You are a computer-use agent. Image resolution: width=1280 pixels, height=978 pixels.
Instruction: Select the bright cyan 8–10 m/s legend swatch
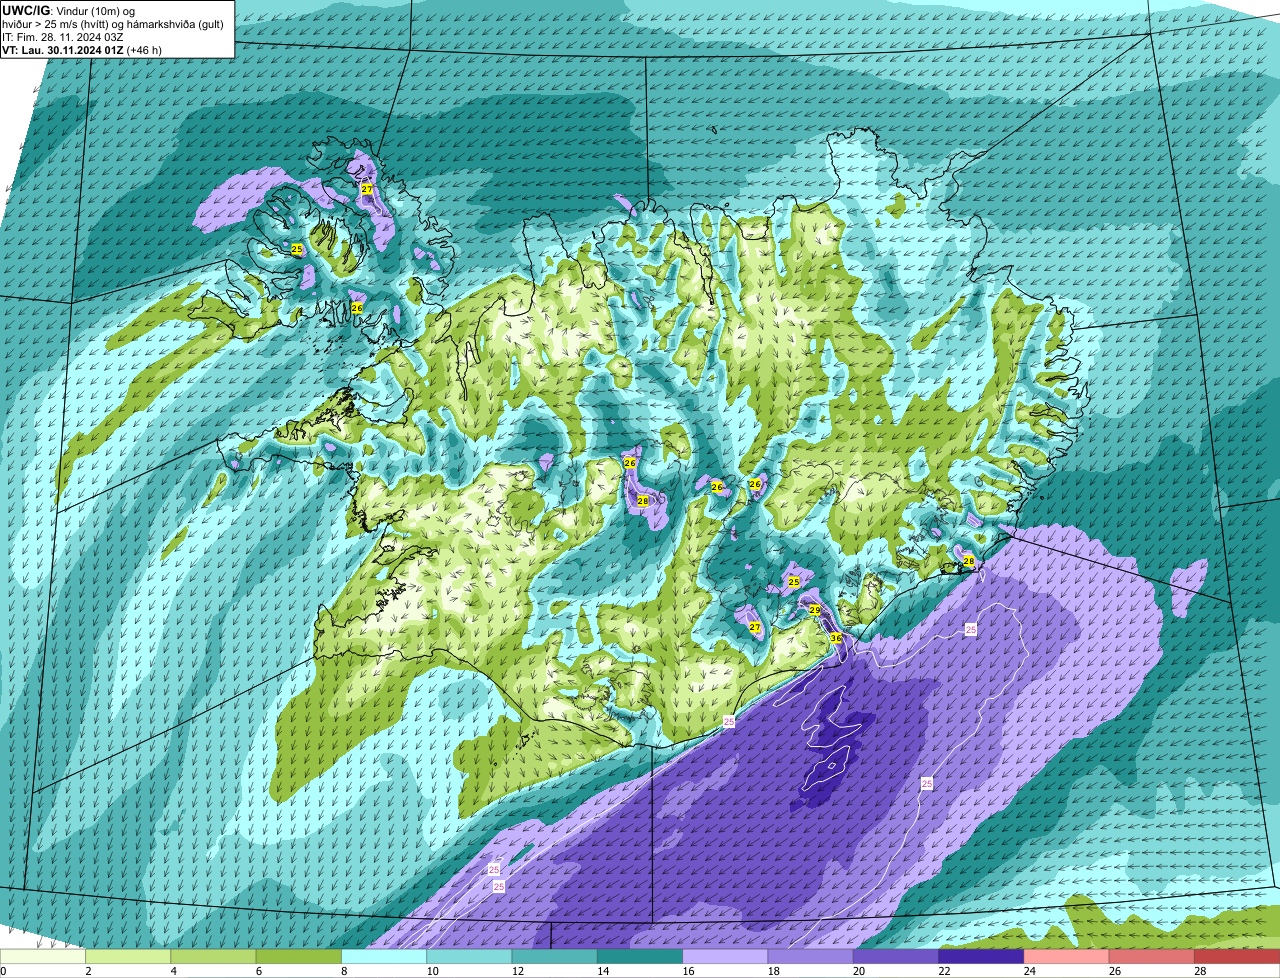(x=384, y=956)
